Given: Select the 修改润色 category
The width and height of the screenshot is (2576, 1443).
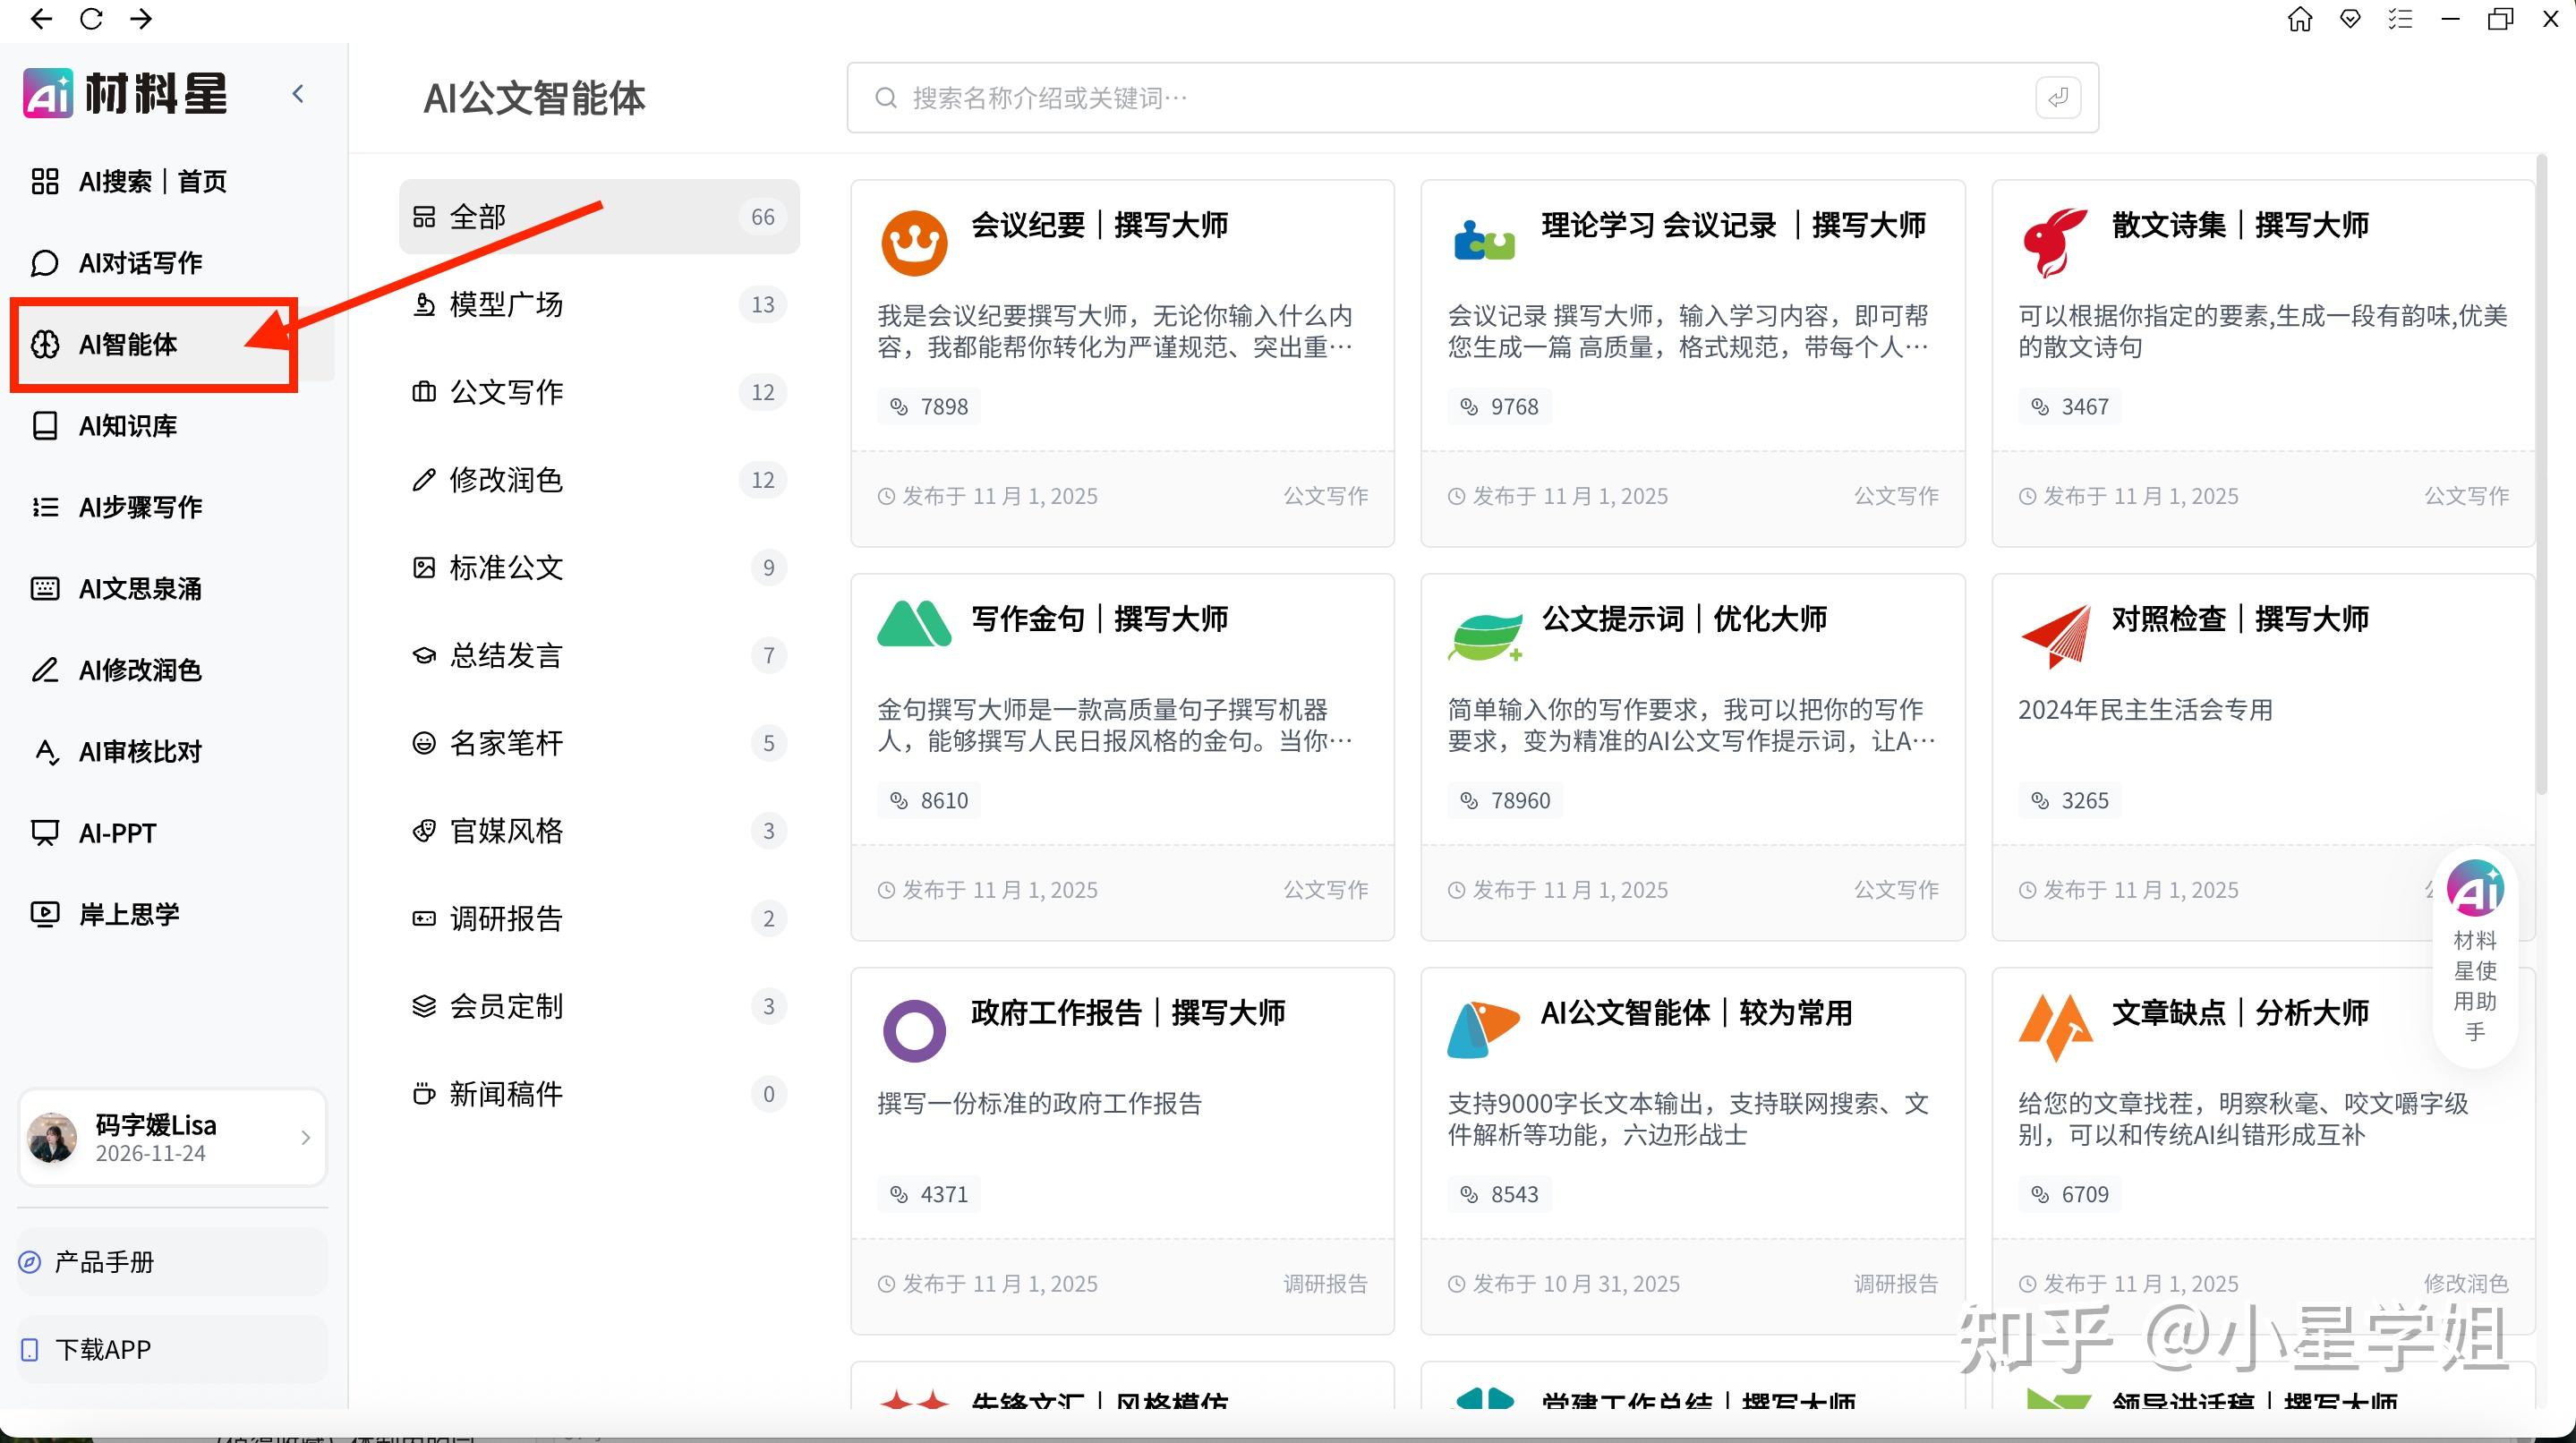Looking at the screenshot, I should click(x=599, y=480).
